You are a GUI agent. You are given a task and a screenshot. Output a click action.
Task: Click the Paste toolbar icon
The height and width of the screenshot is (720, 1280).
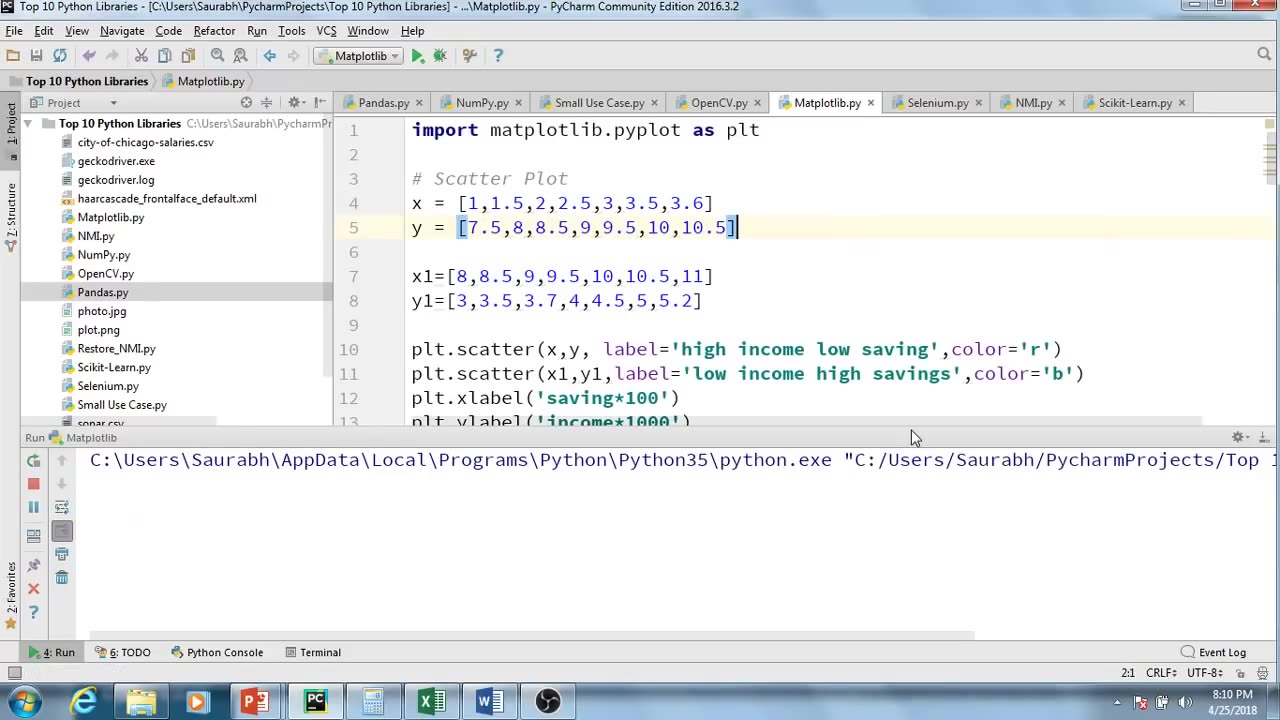click(x=188, y=56)
